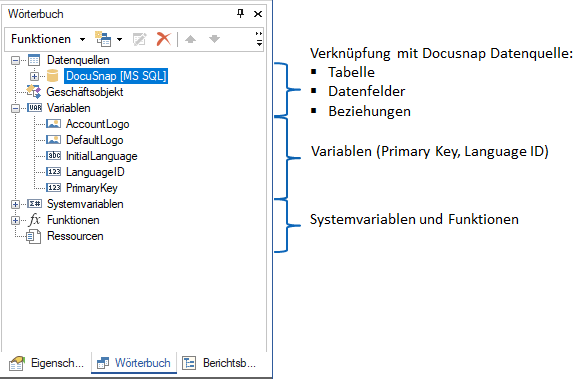Select Datenquellen in the tree
The height and width of the screenshot is (379, 581).
78,60
